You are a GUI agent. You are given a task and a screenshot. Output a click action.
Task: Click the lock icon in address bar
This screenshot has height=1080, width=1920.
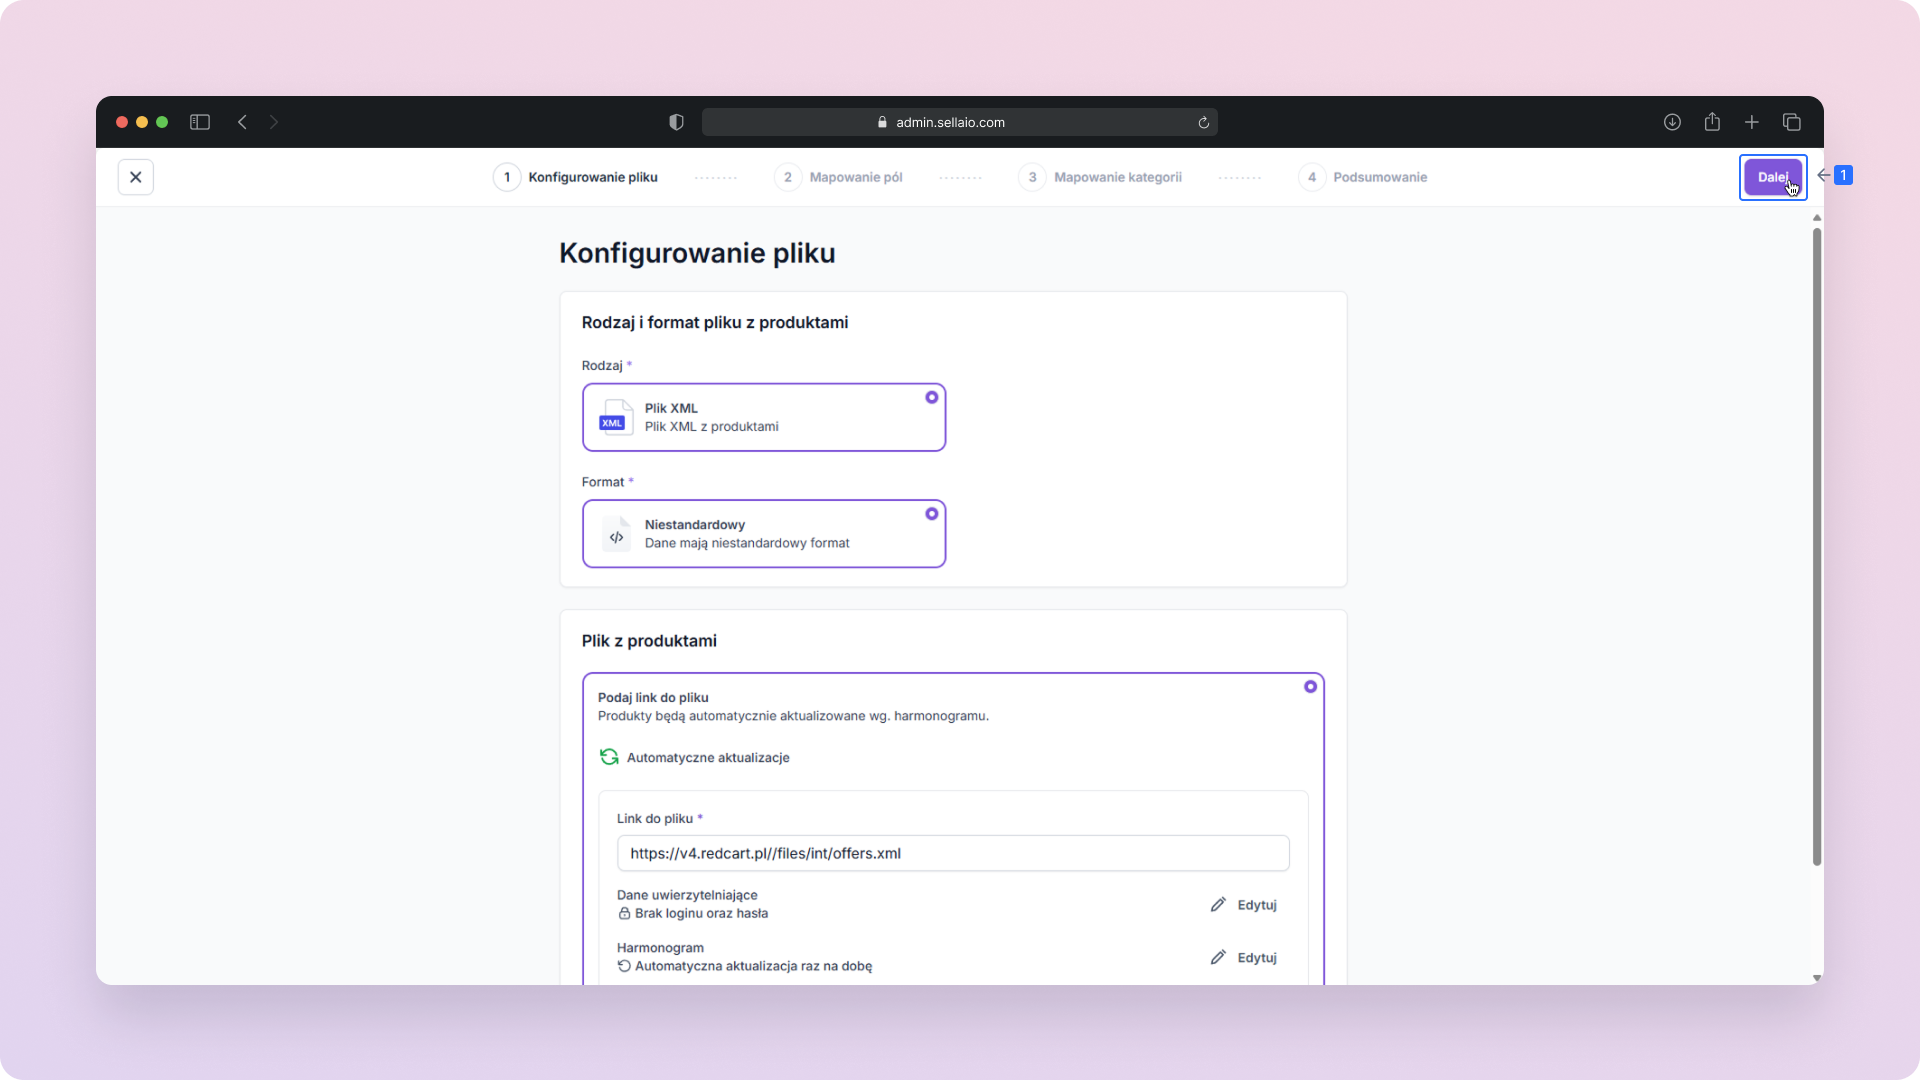[882, 122]
